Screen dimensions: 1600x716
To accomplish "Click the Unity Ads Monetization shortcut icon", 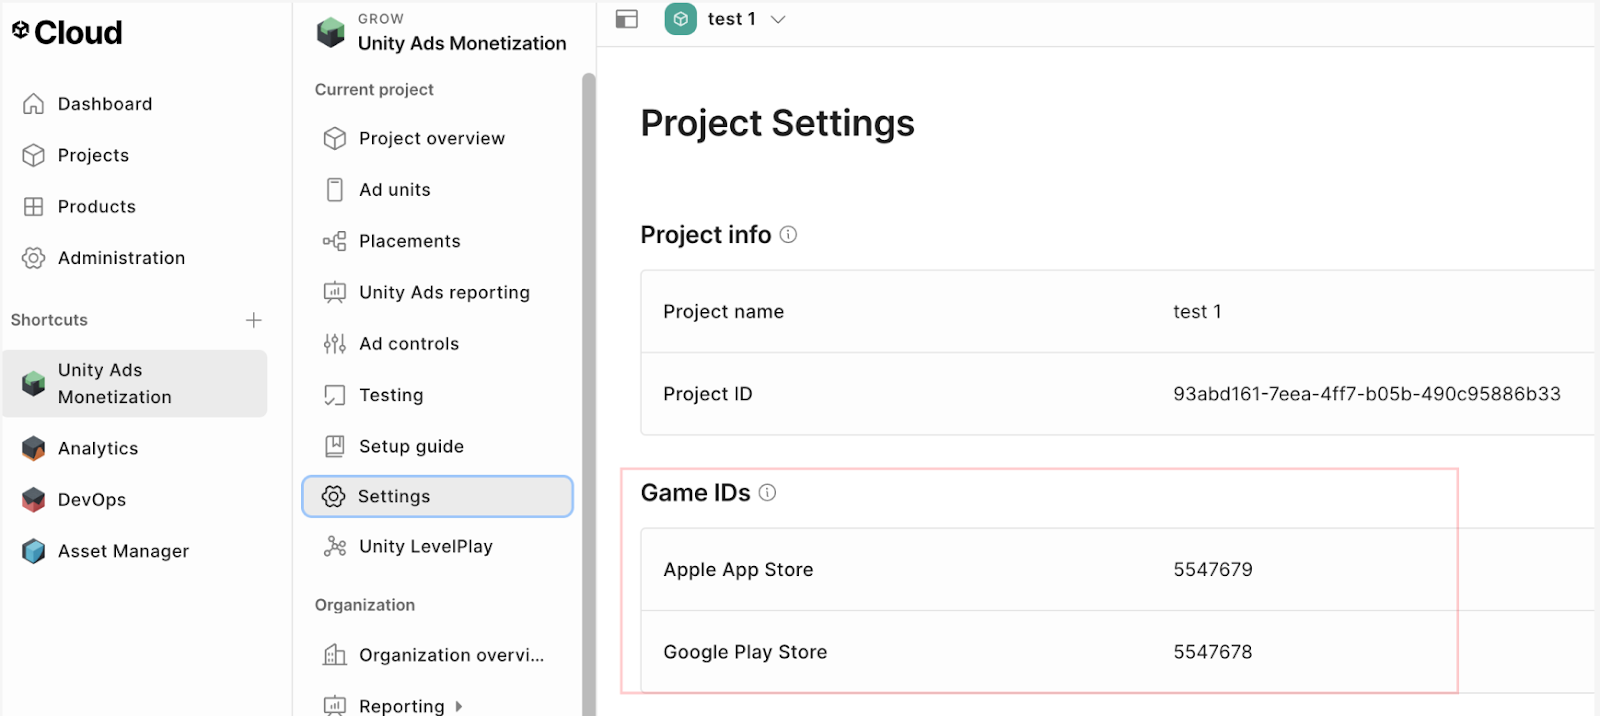I will click(33, 384).
